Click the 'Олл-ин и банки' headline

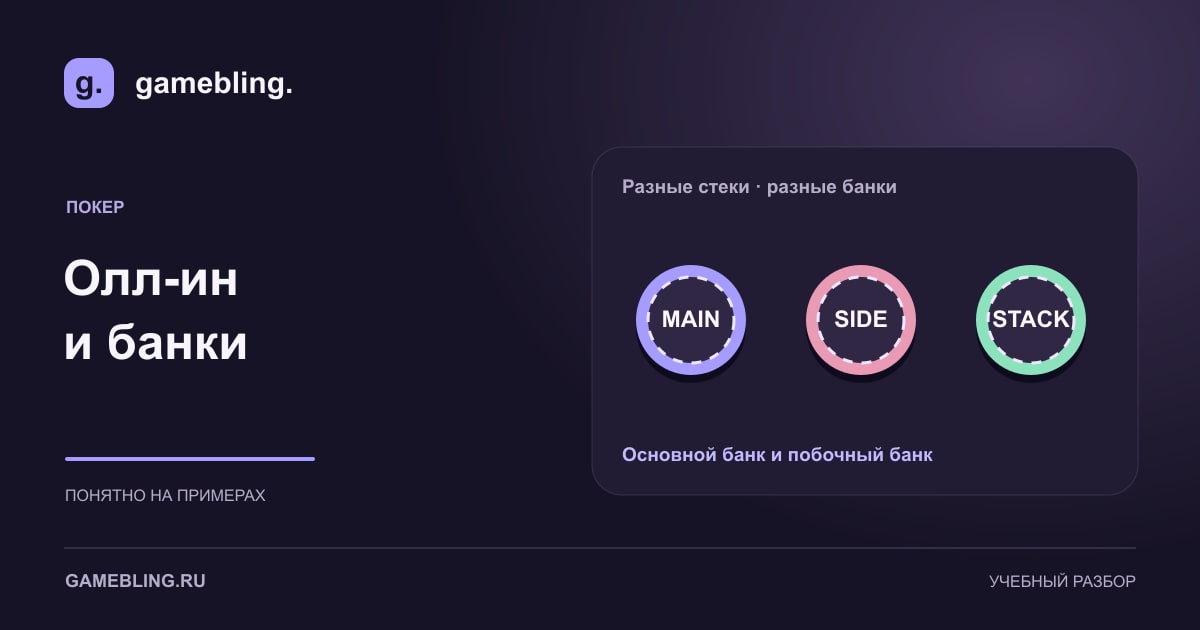(x=156, y=311)
